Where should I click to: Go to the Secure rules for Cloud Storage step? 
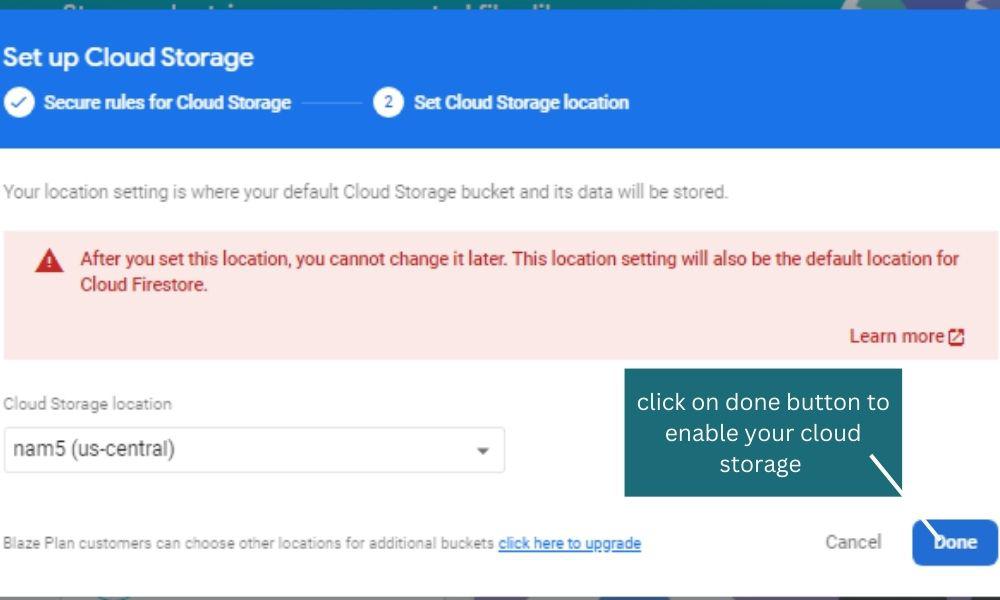165,102
